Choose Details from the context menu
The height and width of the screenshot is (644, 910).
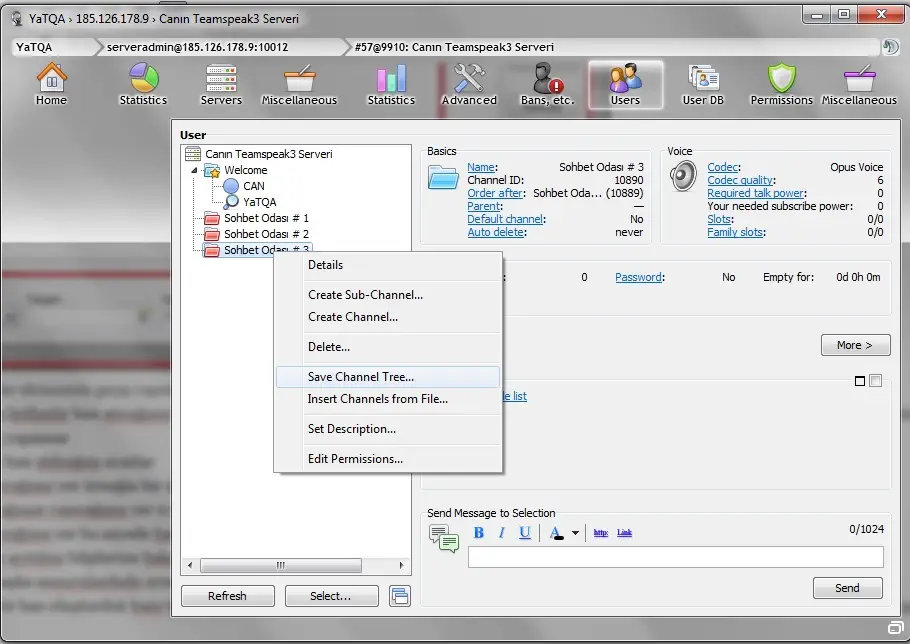click(388, 265)
